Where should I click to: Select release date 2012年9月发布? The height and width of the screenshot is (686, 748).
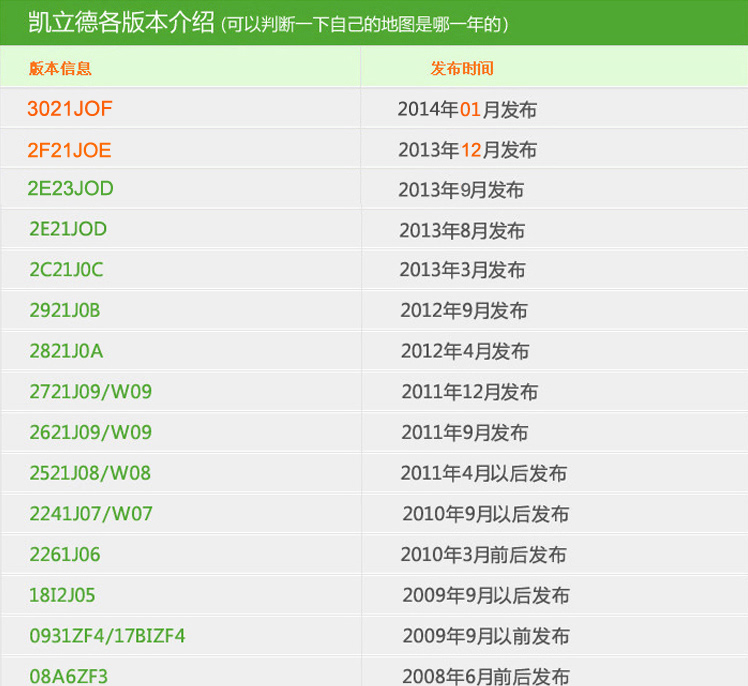coord(464,311)
